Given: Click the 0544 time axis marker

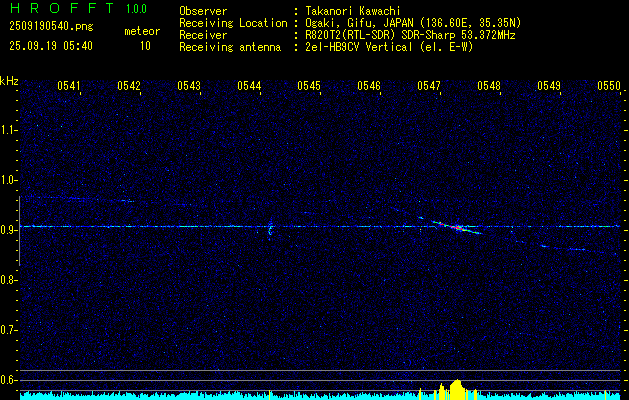Looking at the screenshot, I should coord(249,85).
